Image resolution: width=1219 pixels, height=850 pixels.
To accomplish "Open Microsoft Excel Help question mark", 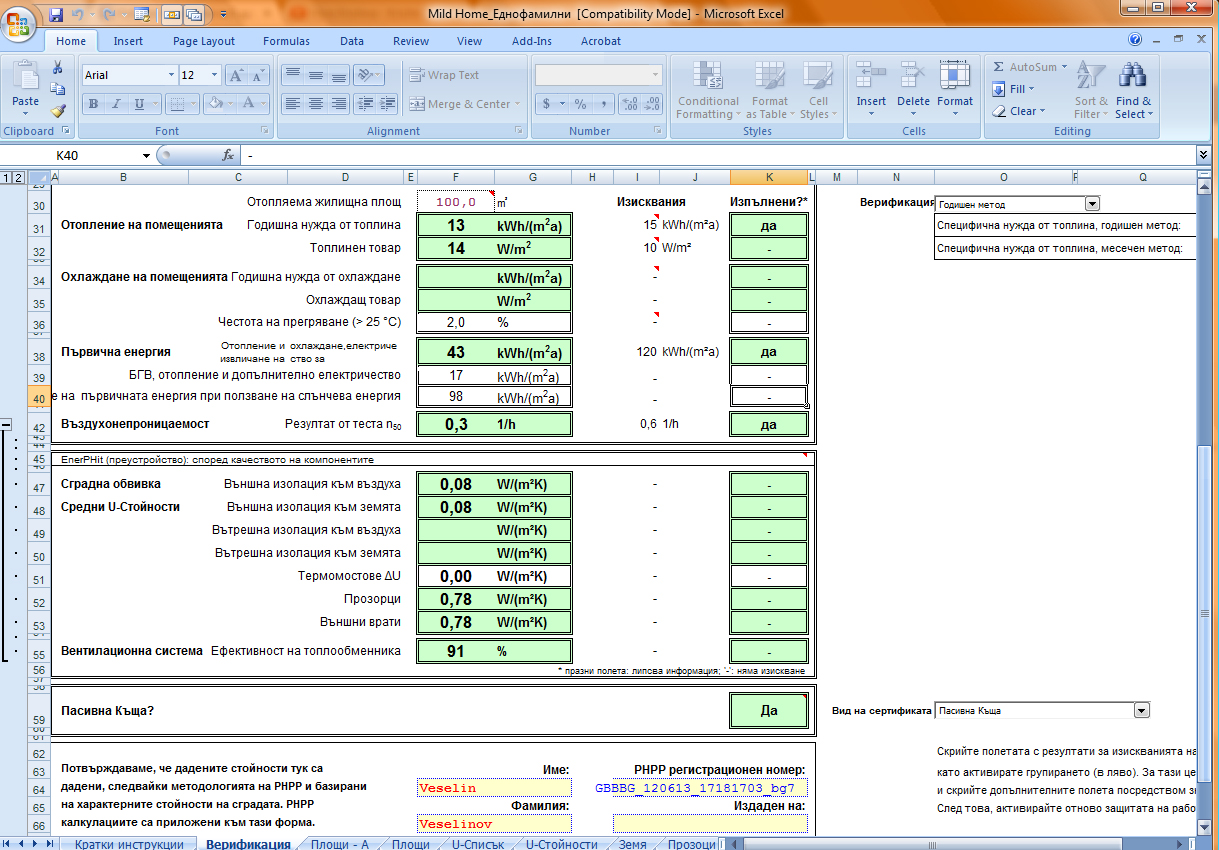I will 1135,41.
